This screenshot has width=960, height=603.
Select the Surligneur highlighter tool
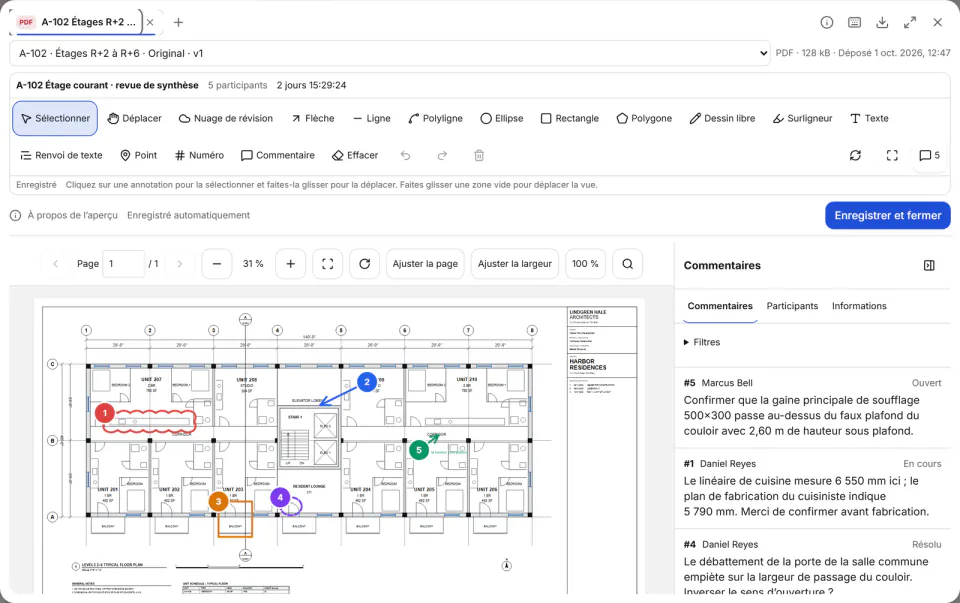[x=802, y=118]
